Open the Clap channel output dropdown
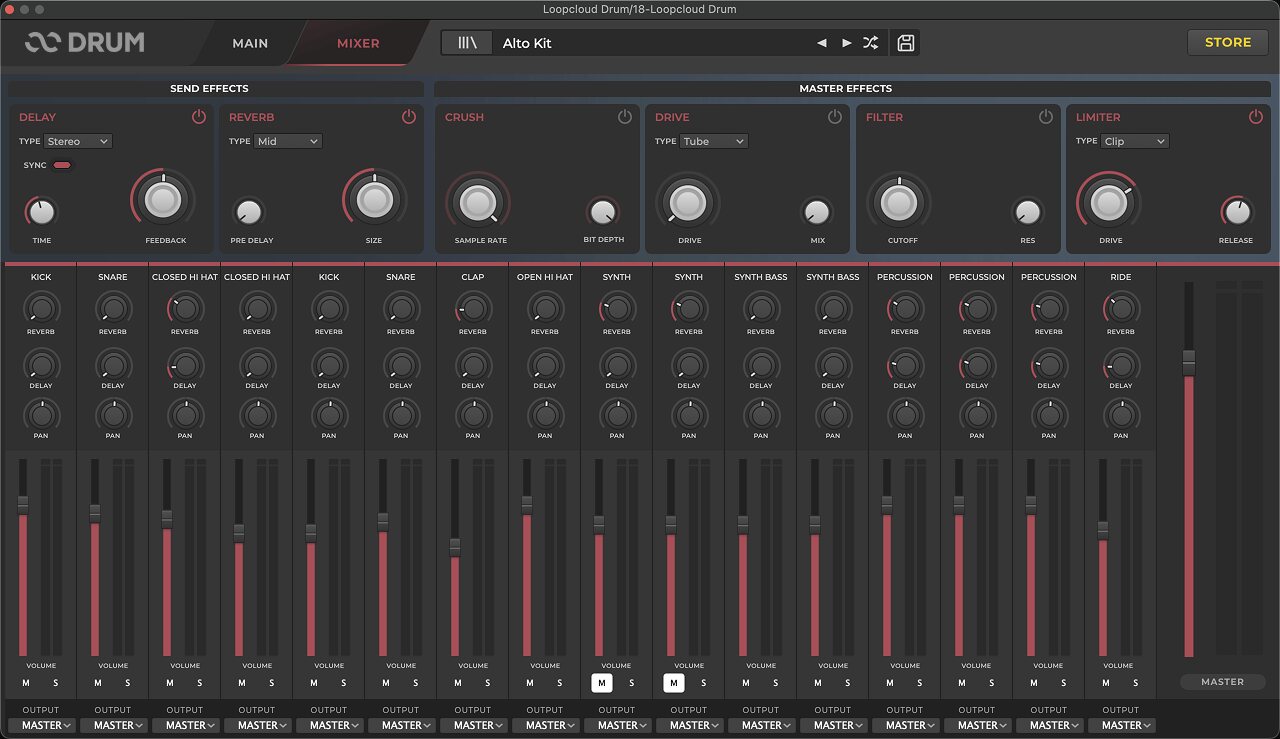The image size is (1280, 739). [x=473, y=725]
